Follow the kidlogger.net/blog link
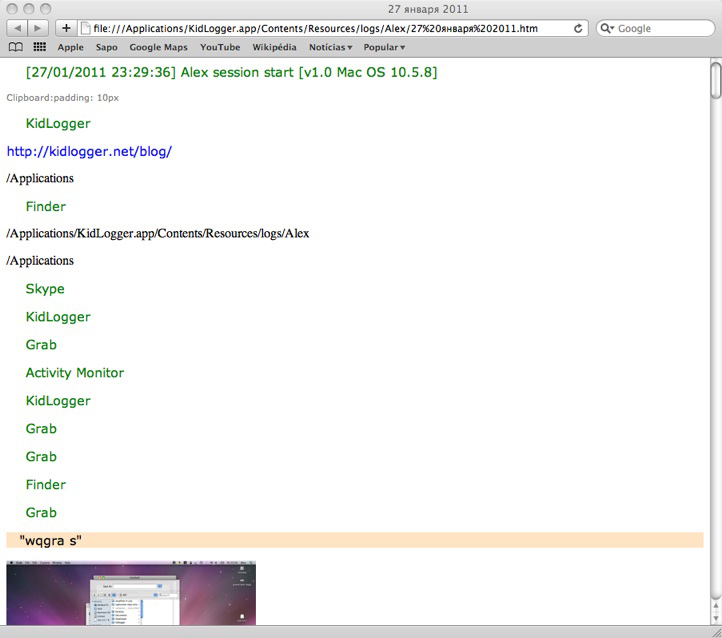The image size is (722, 638). pyautogui.click(x=89, y=151)
